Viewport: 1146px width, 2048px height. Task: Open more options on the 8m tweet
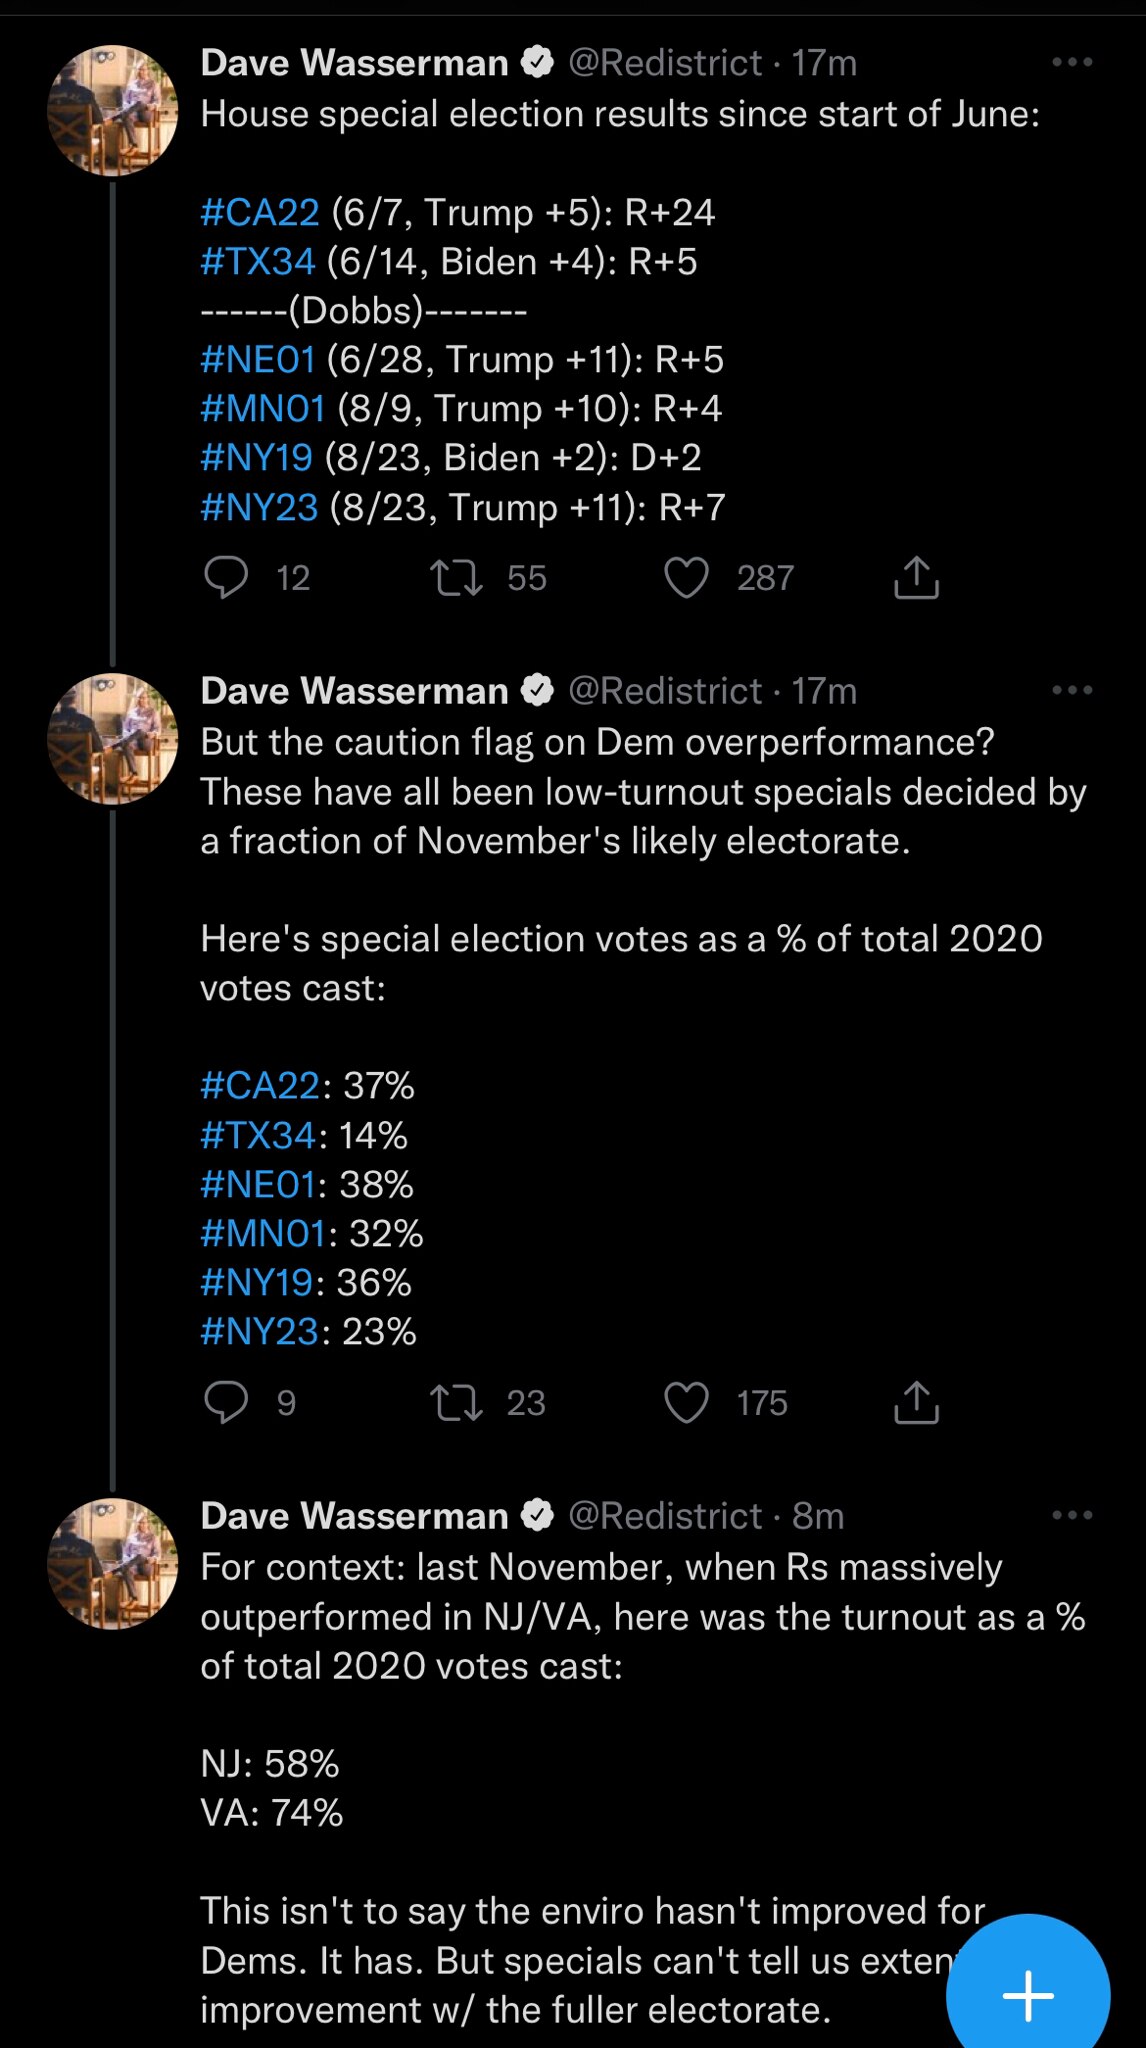(1072, 1516)
